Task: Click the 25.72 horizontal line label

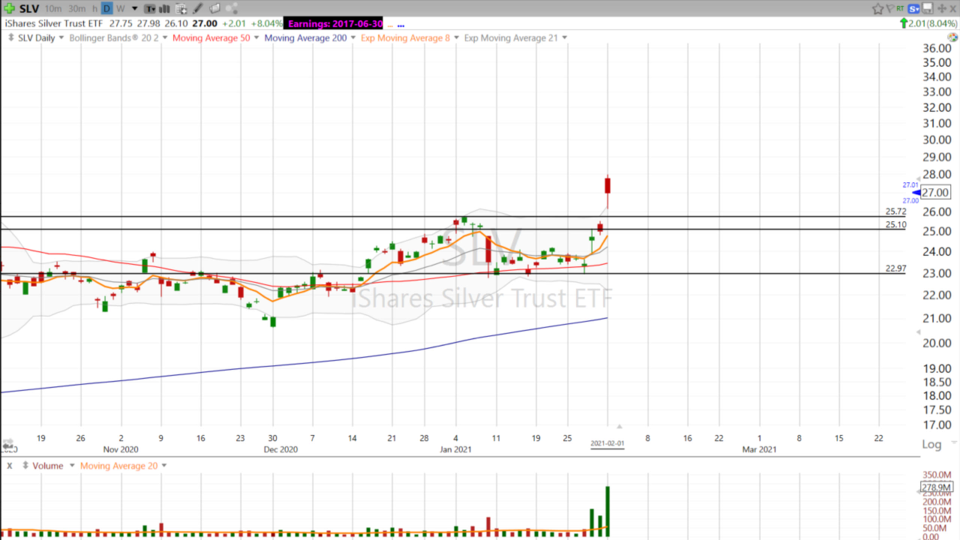Action: 896,211
